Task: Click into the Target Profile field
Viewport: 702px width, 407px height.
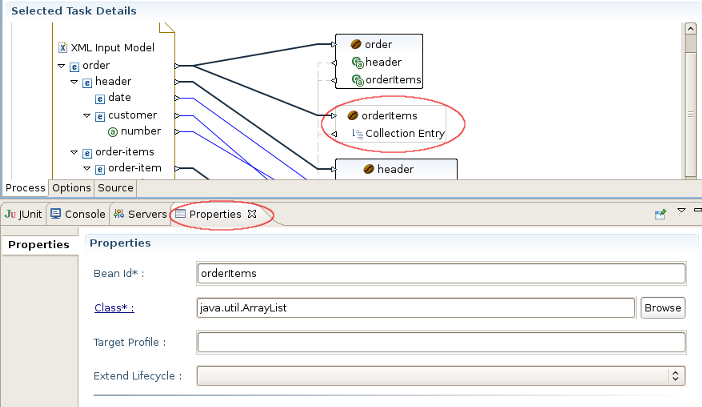Action: click(441, 343)
